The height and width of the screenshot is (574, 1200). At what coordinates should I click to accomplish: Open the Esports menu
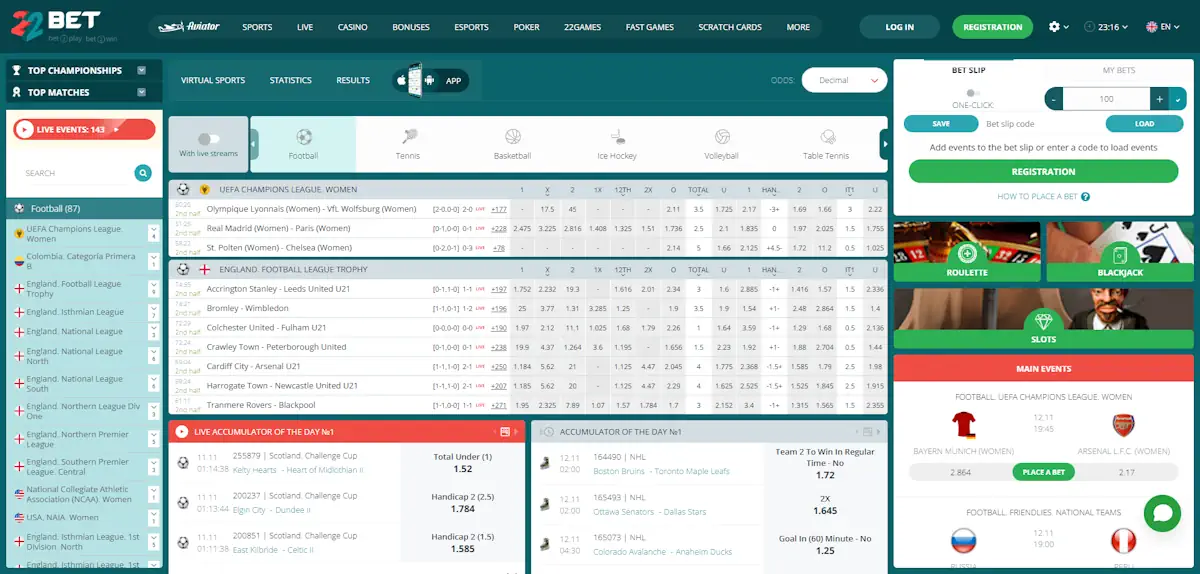click(471, 27)
